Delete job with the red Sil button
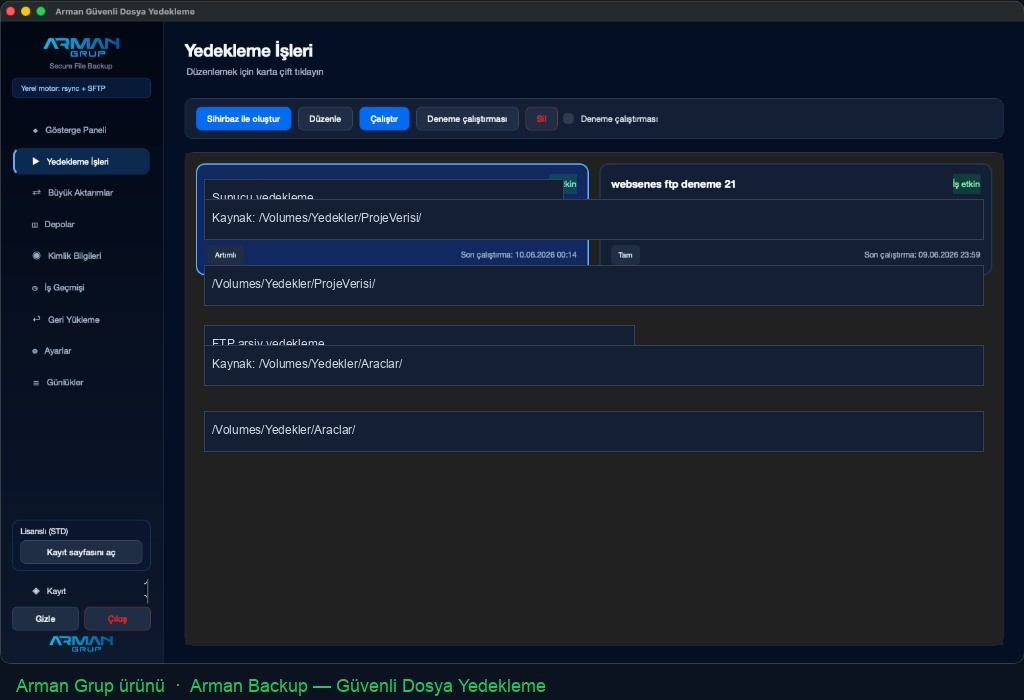The height and width of the screenshot is (700, 1024). (541, 119)
